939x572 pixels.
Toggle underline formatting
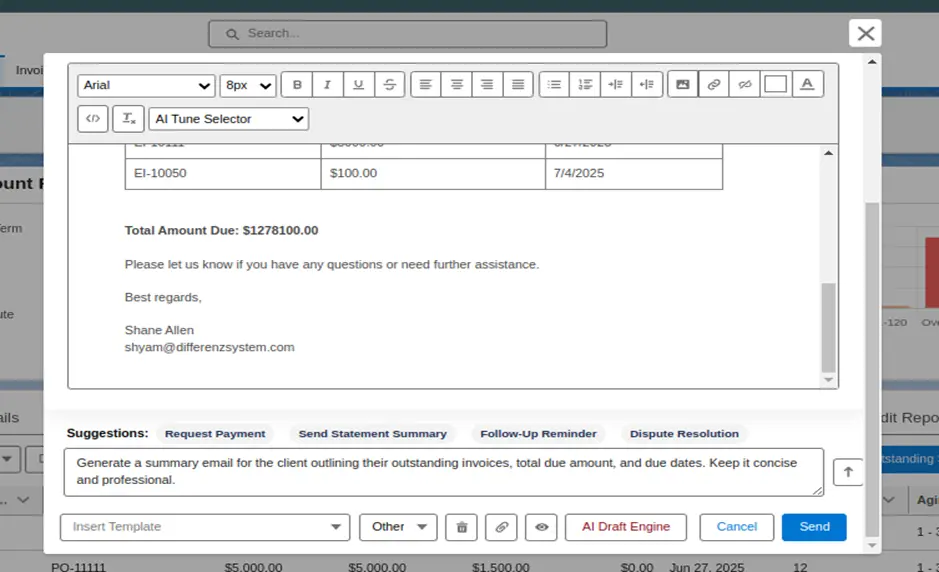[359, 84]
